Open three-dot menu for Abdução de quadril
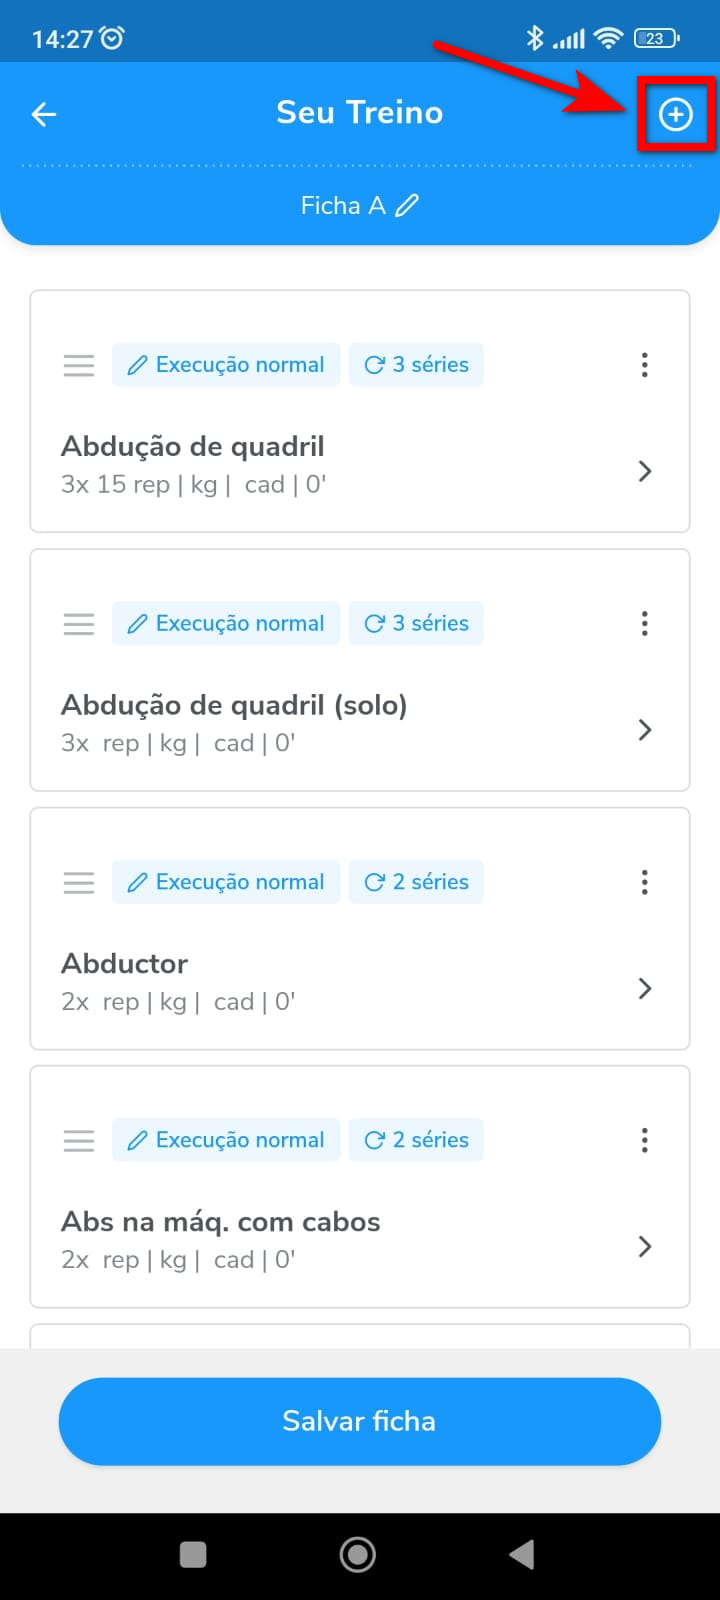 click(x=645, y=365)
